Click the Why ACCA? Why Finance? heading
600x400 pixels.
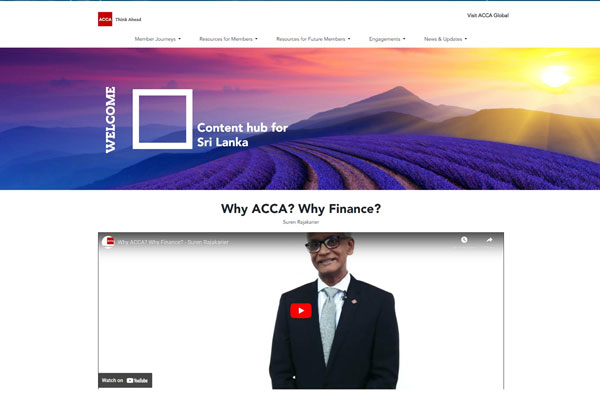[x=301, y=209]
